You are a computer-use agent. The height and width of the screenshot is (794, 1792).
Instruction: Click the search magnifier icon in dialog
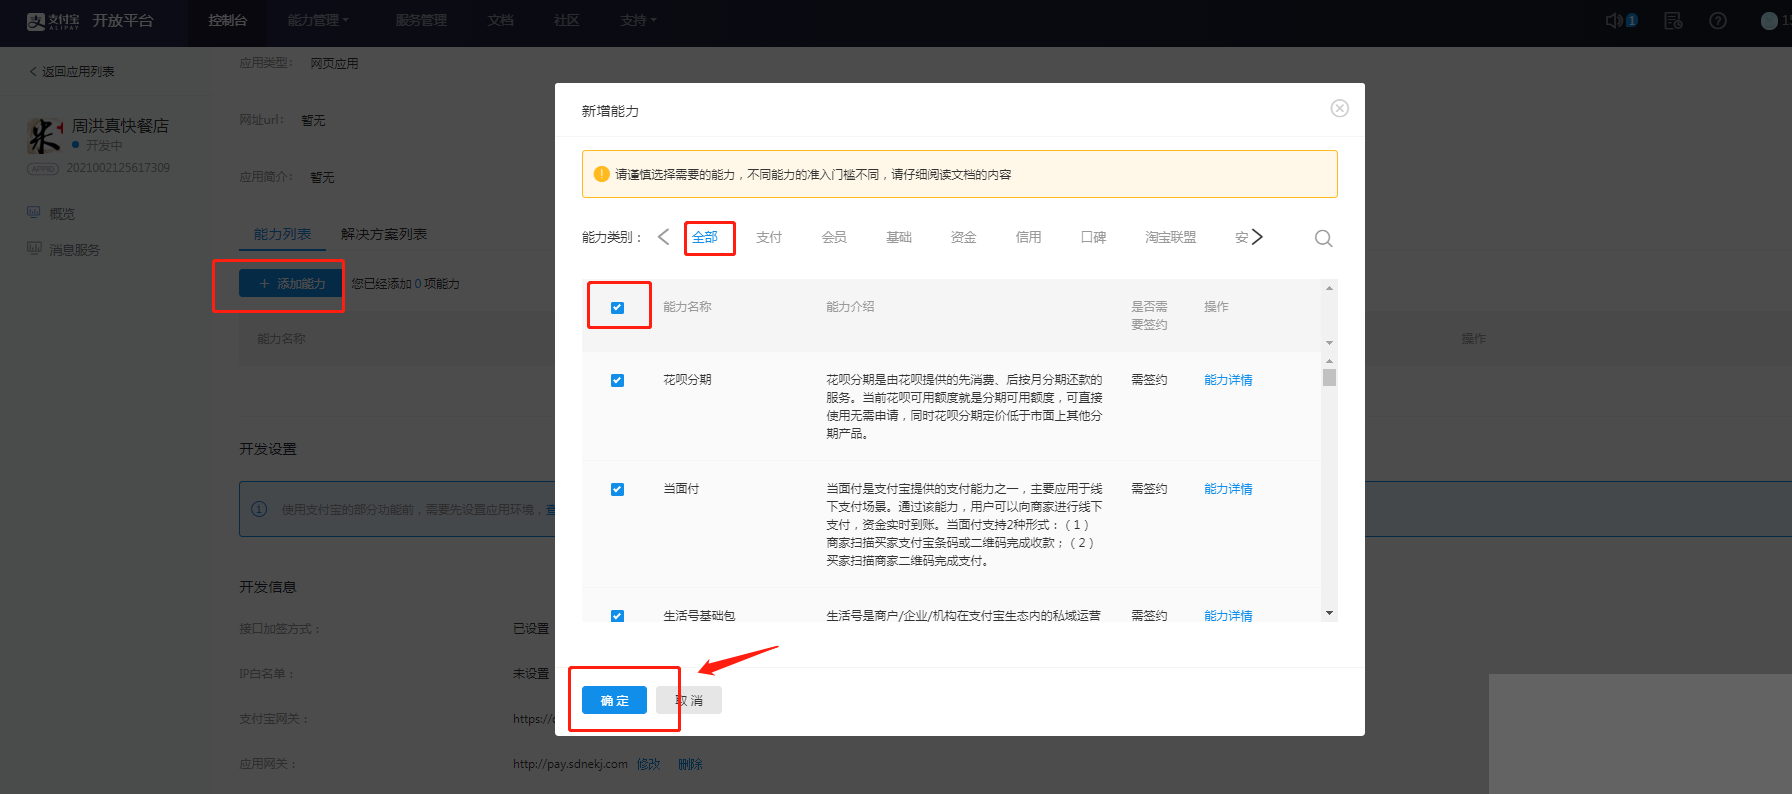pyautogui.click(x=1323, y=238)
